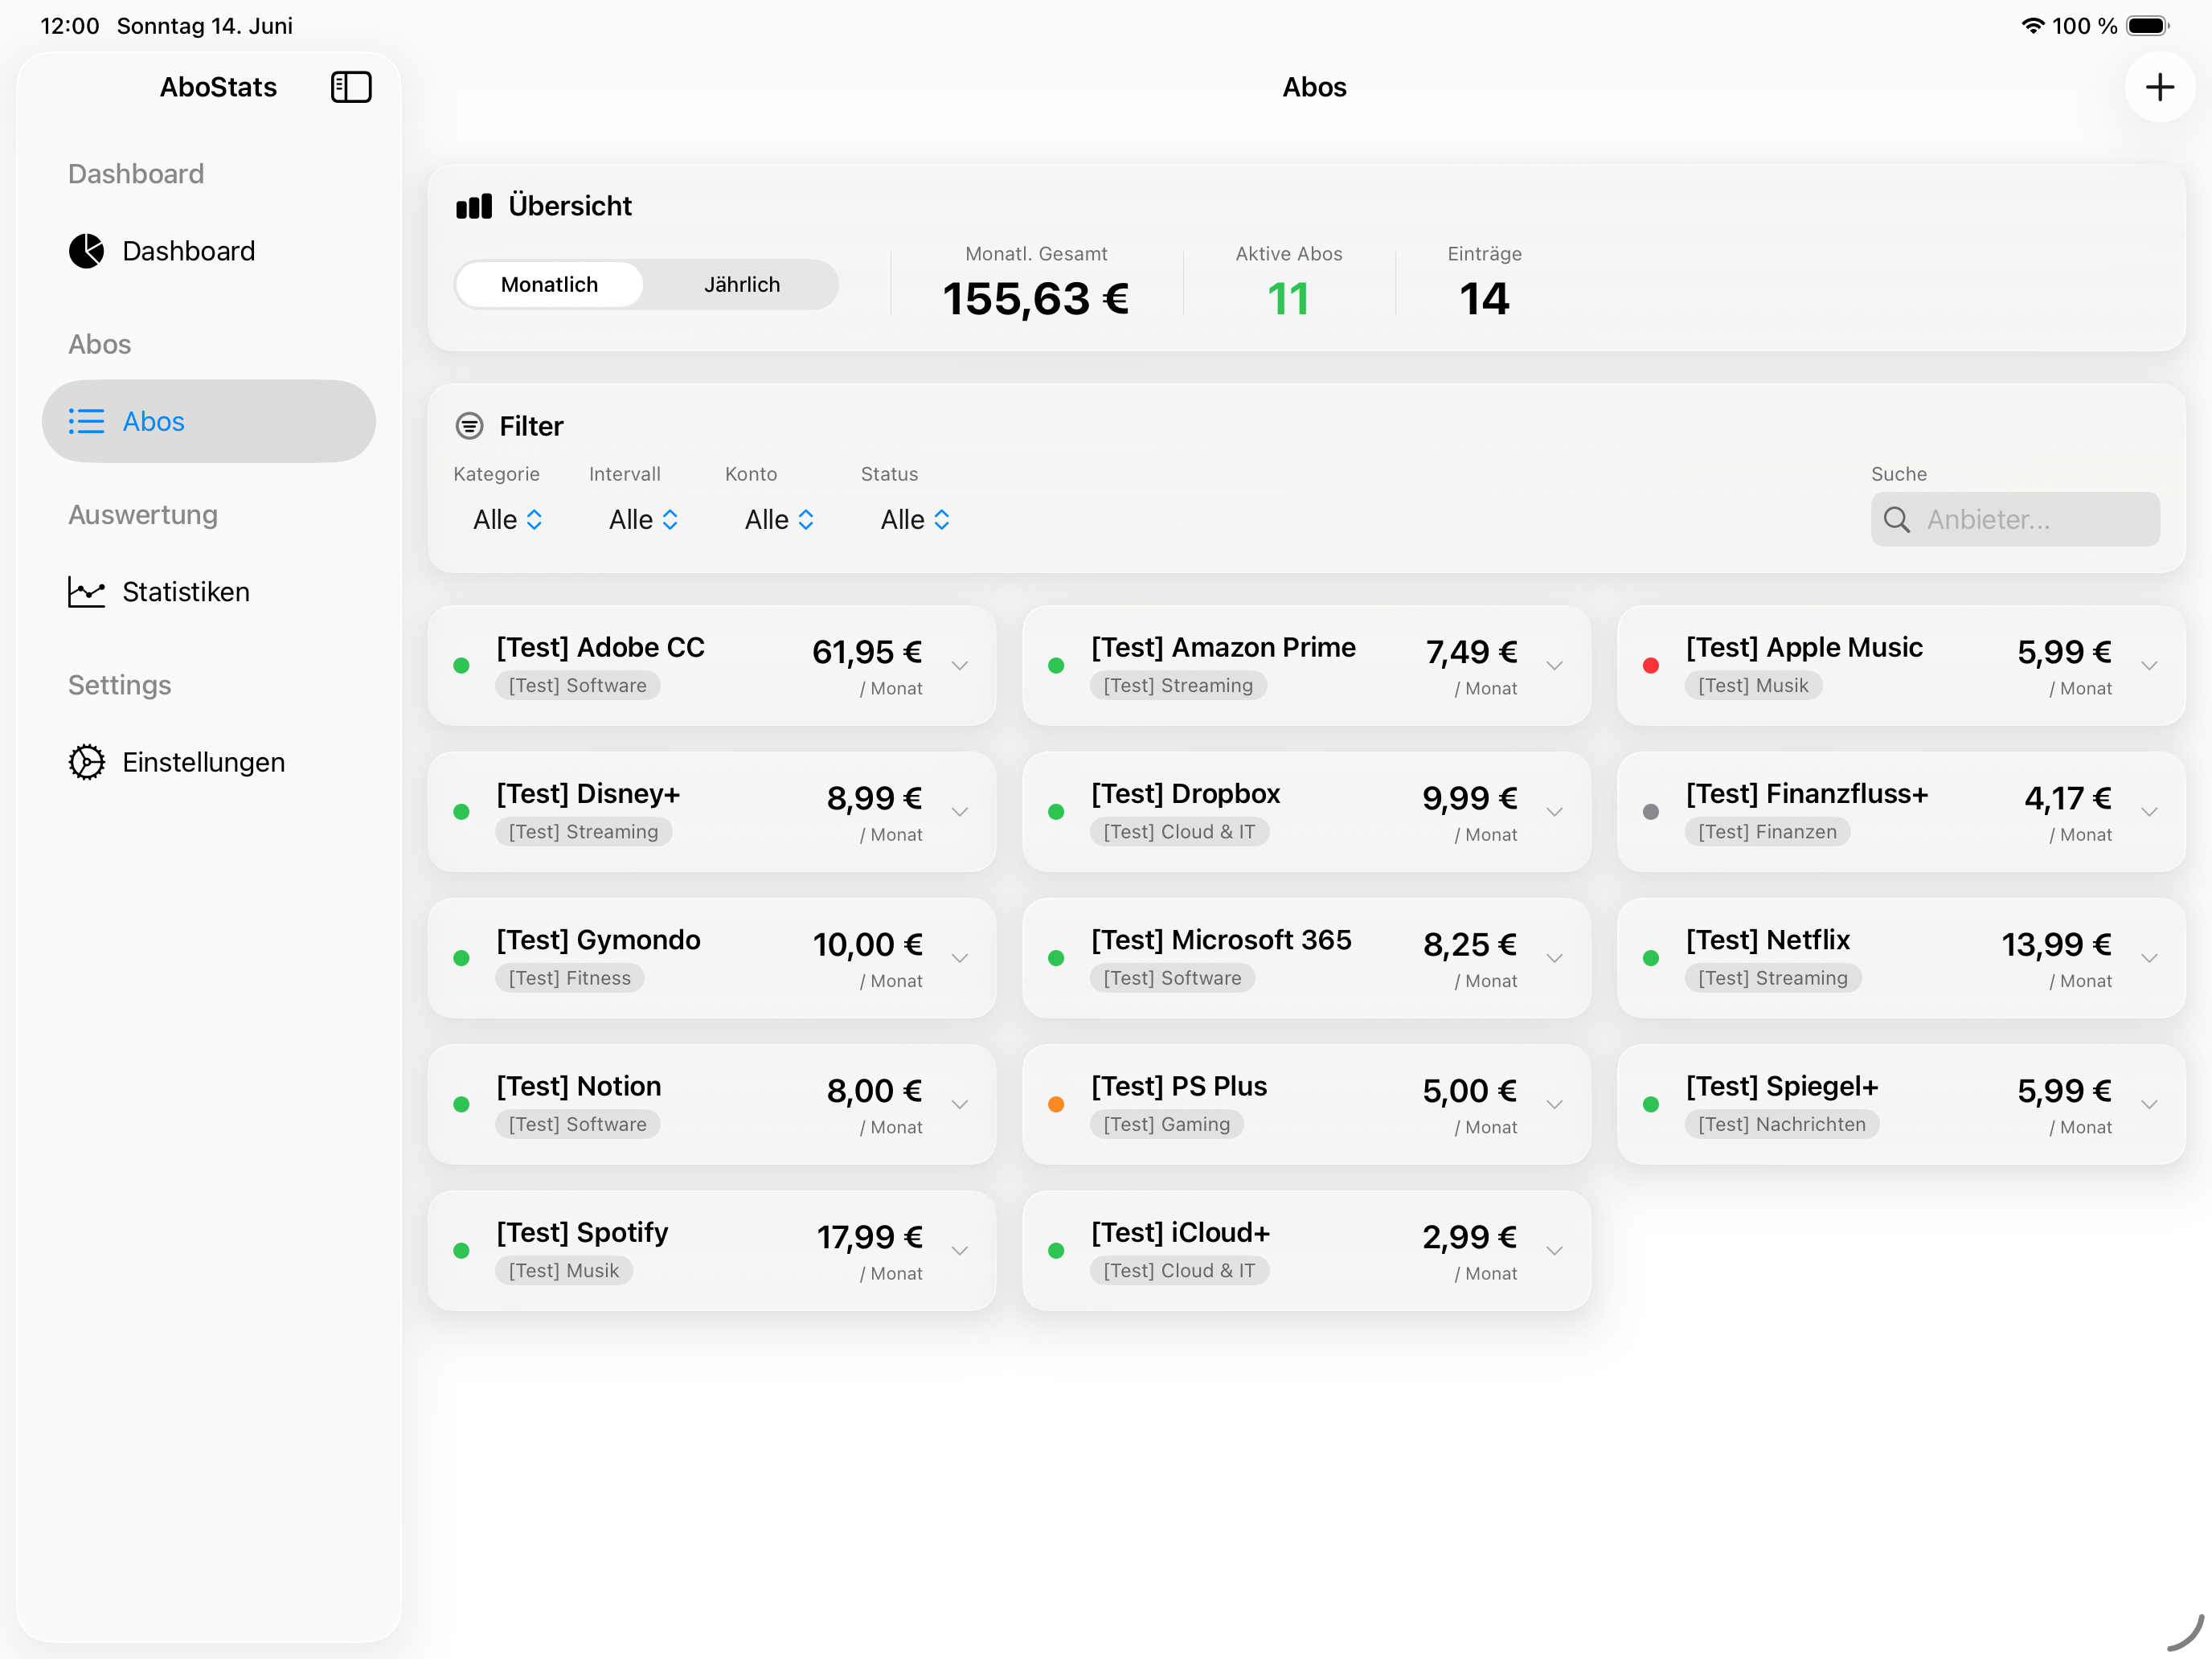Click the green status dot of Netflix

pyautogui.click(x=1651, y=958)
